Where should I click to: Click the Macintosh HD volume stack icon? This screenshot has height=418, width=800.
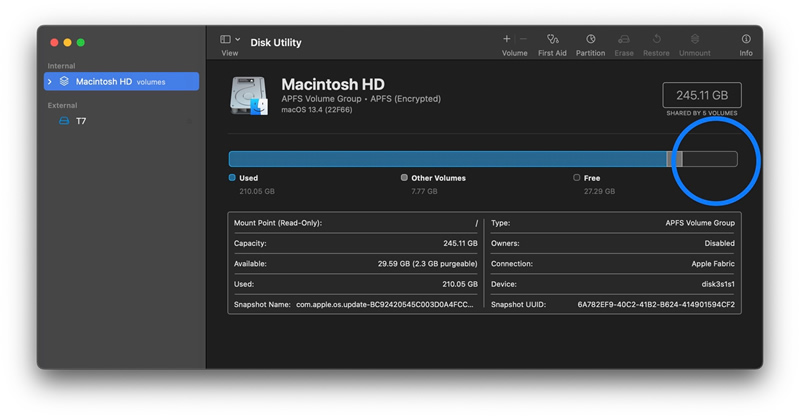point(64,81)
